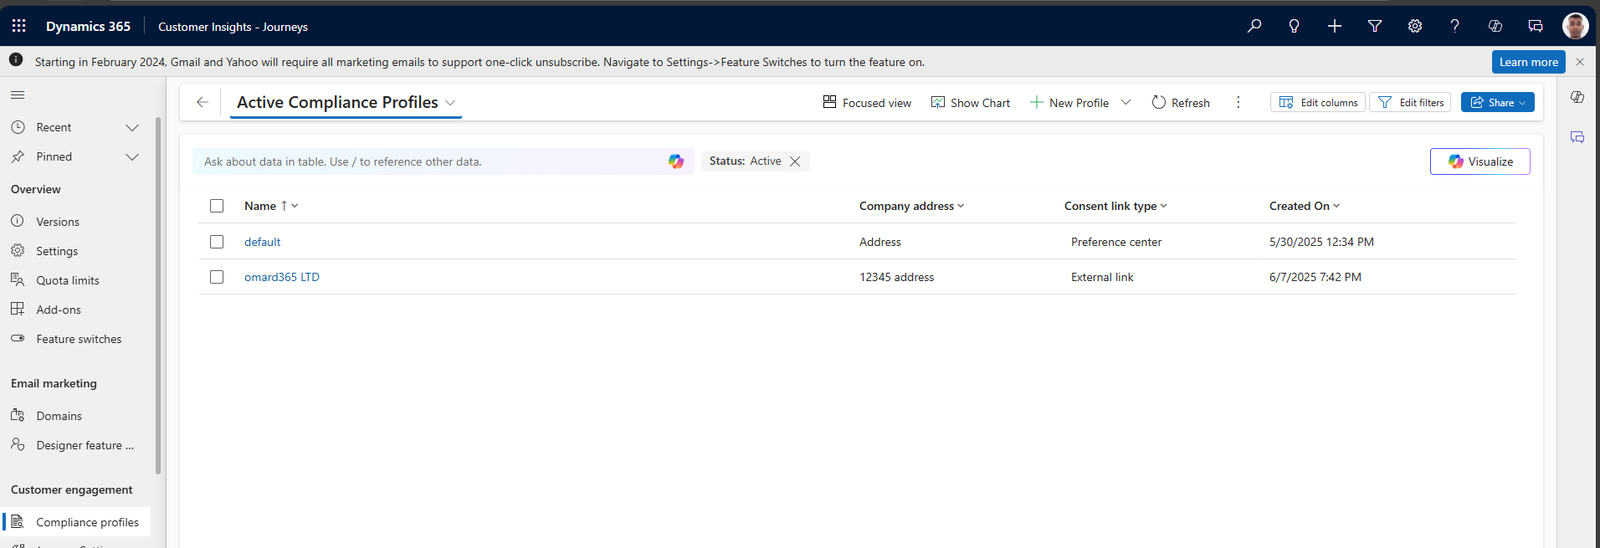Open the New Profile dropdown arrow
The height and width of the screenshot is (548, 1600).
tap(1126, 102)
